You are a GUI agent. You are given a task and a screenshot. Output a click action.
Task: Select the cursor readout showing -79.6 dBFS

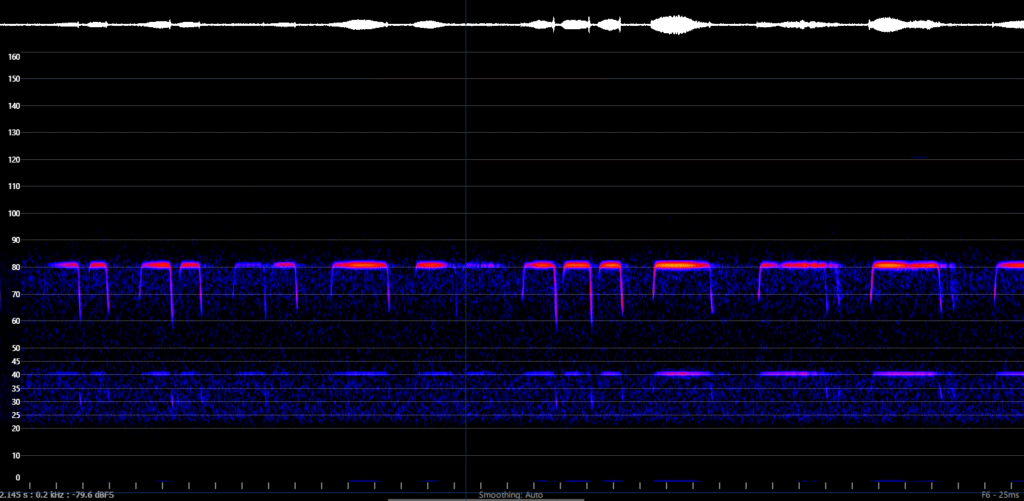tap(58, 494)
